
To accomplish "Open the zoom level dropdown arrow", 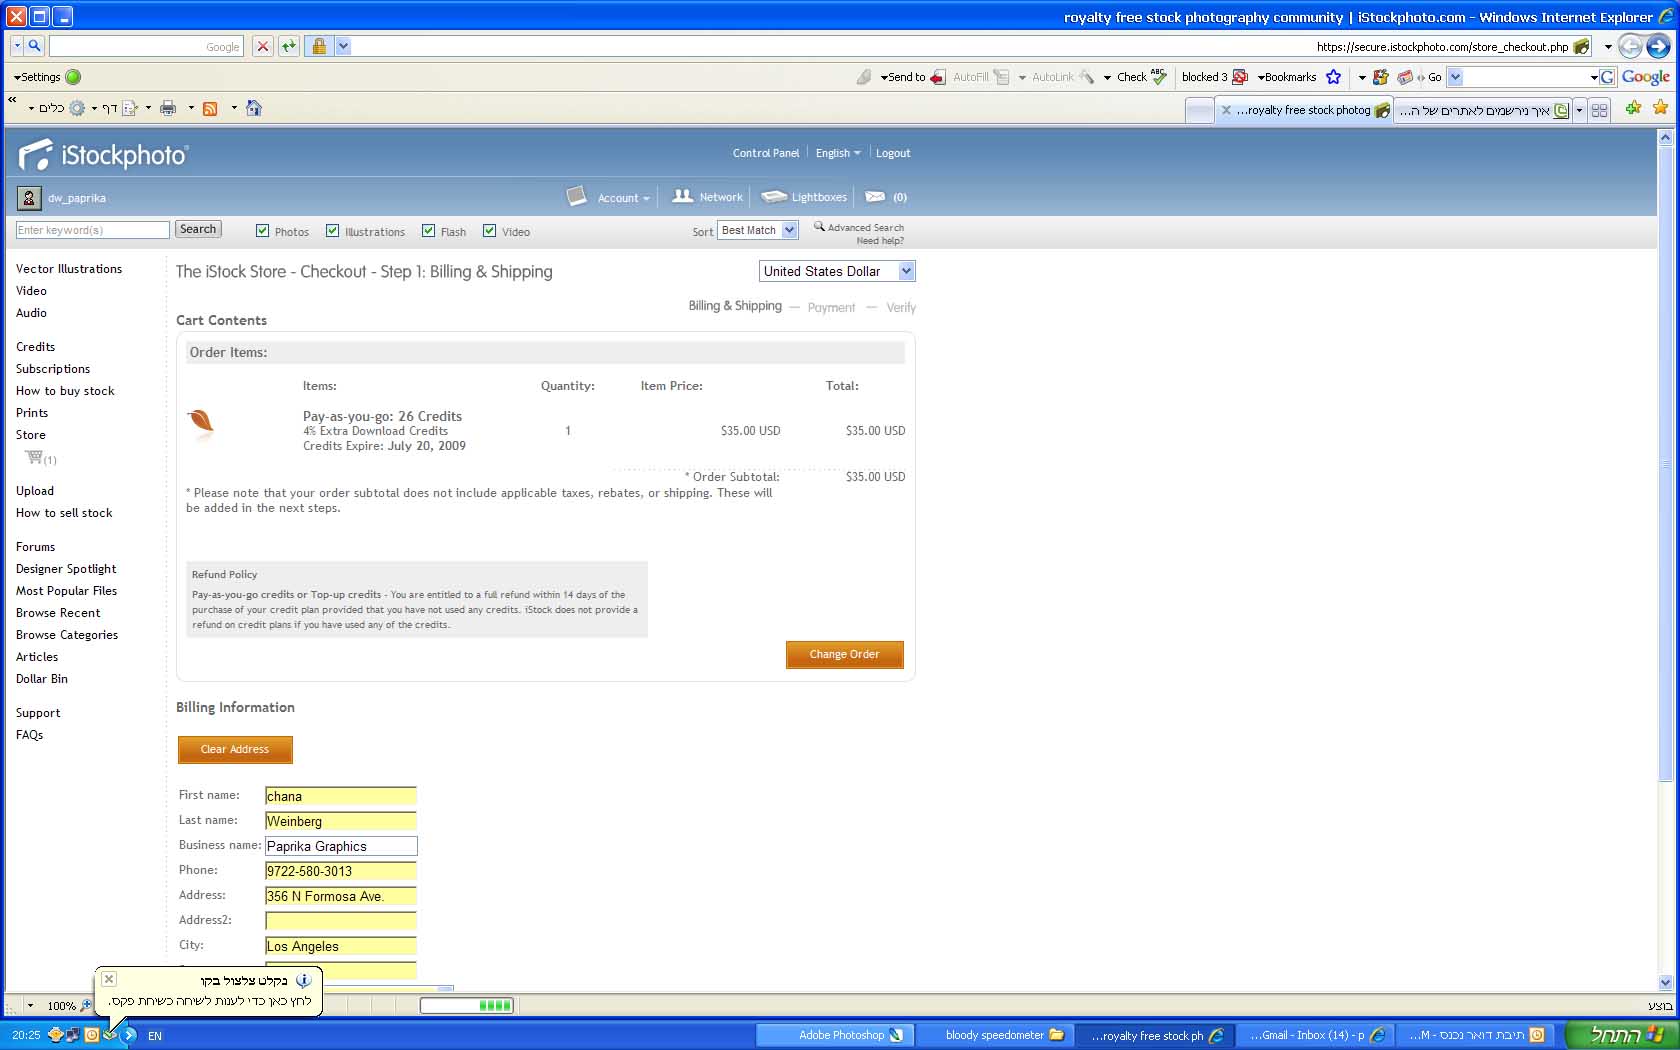I will (x=30, y=1005).
